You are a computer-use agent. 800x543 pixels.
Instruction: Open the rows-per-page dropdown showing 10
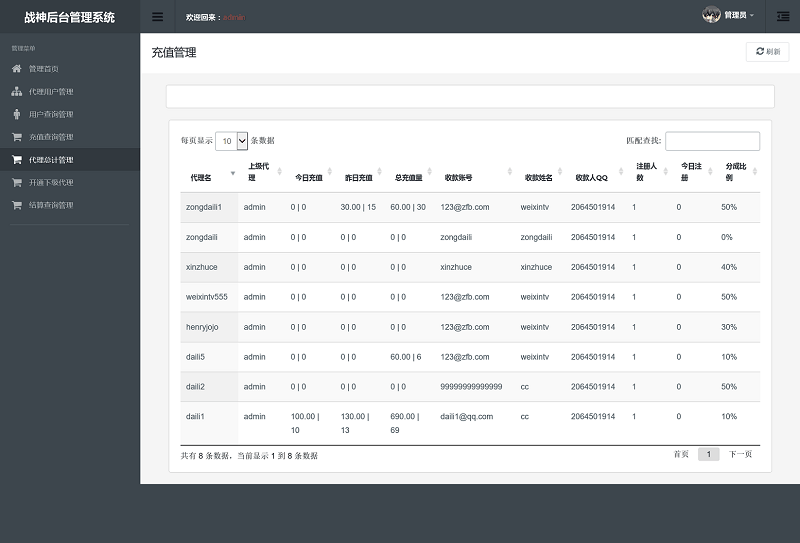(232, 141)
